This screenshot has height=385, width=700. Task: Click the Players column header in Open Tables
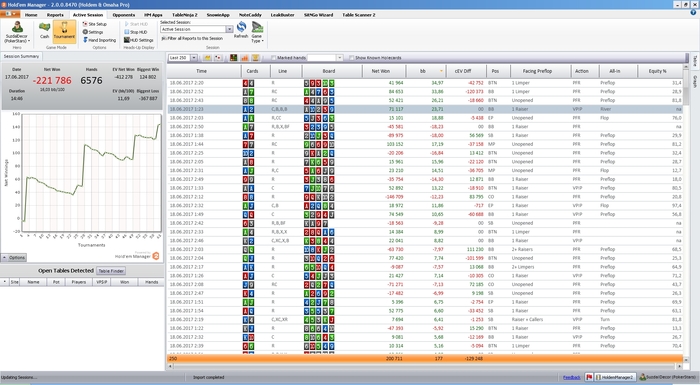(x=79, y=282)
